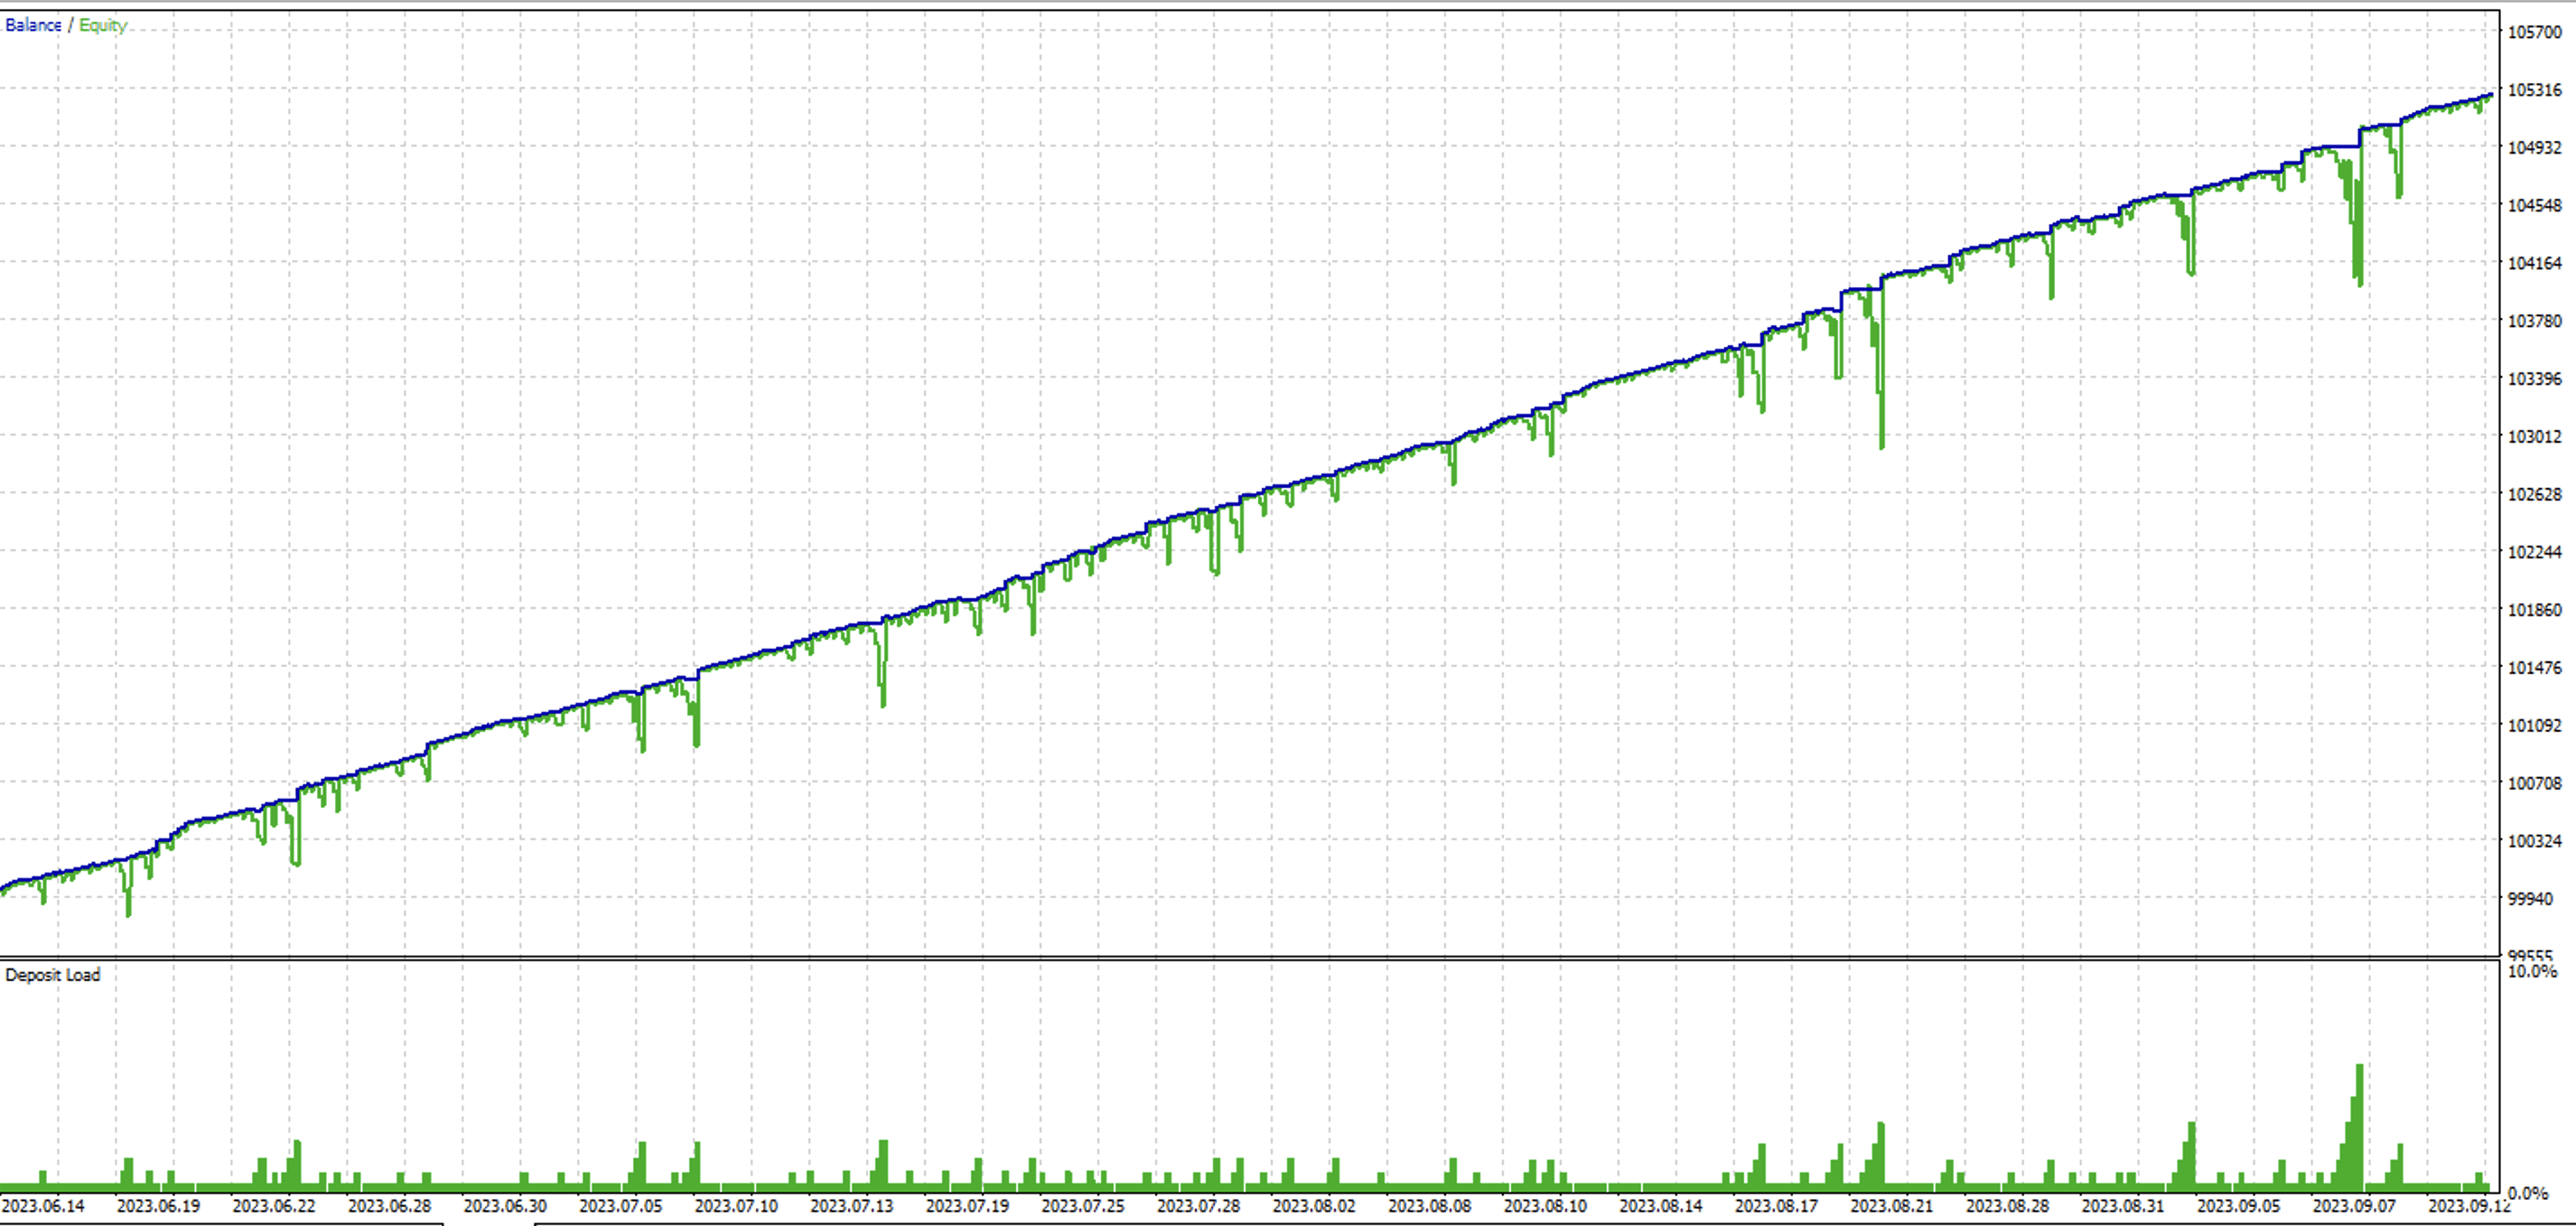Click the Equity legend label
The image size is (2576, 1226).
(103, 25)
